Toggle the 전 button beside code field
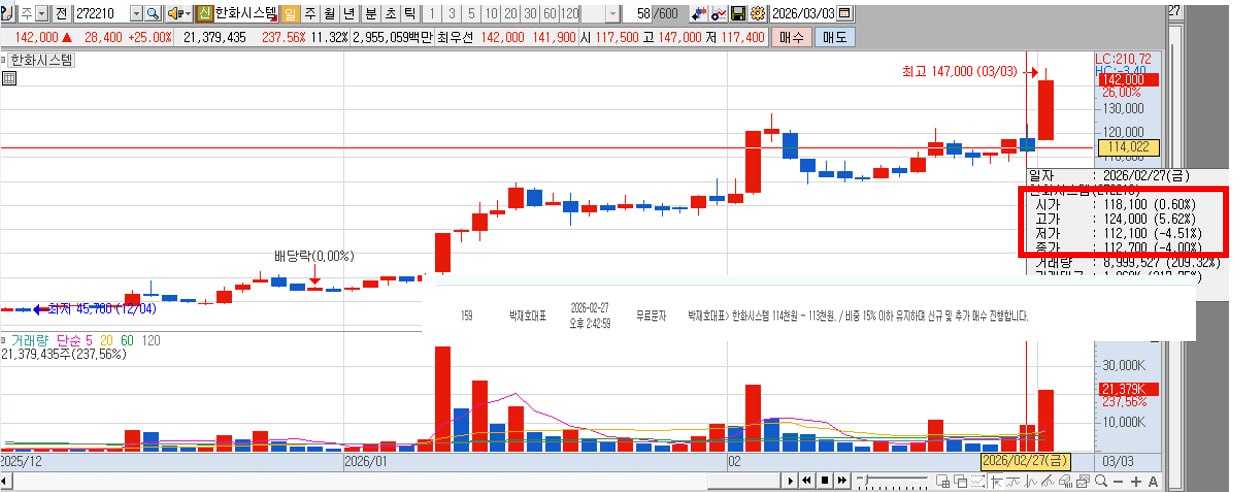The image size is (1242, 492). [61, 14]
